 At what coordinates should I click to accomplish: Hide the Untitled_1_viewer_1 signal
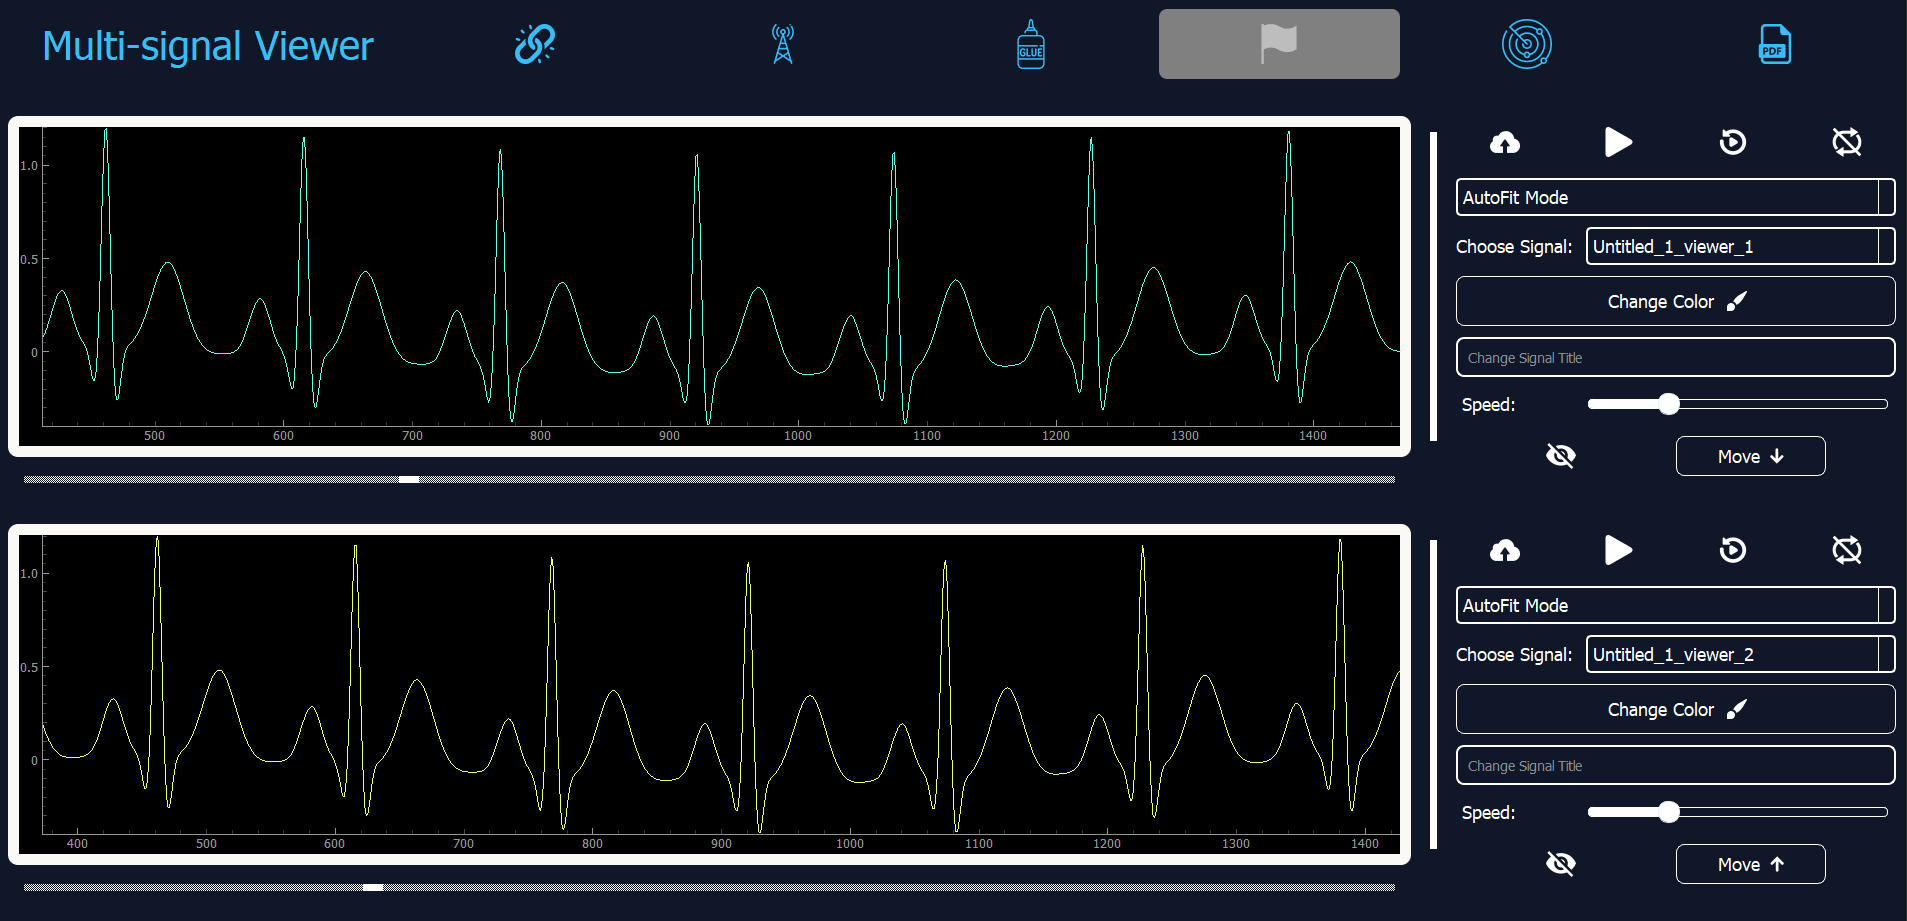click(x=1560, y=456)
